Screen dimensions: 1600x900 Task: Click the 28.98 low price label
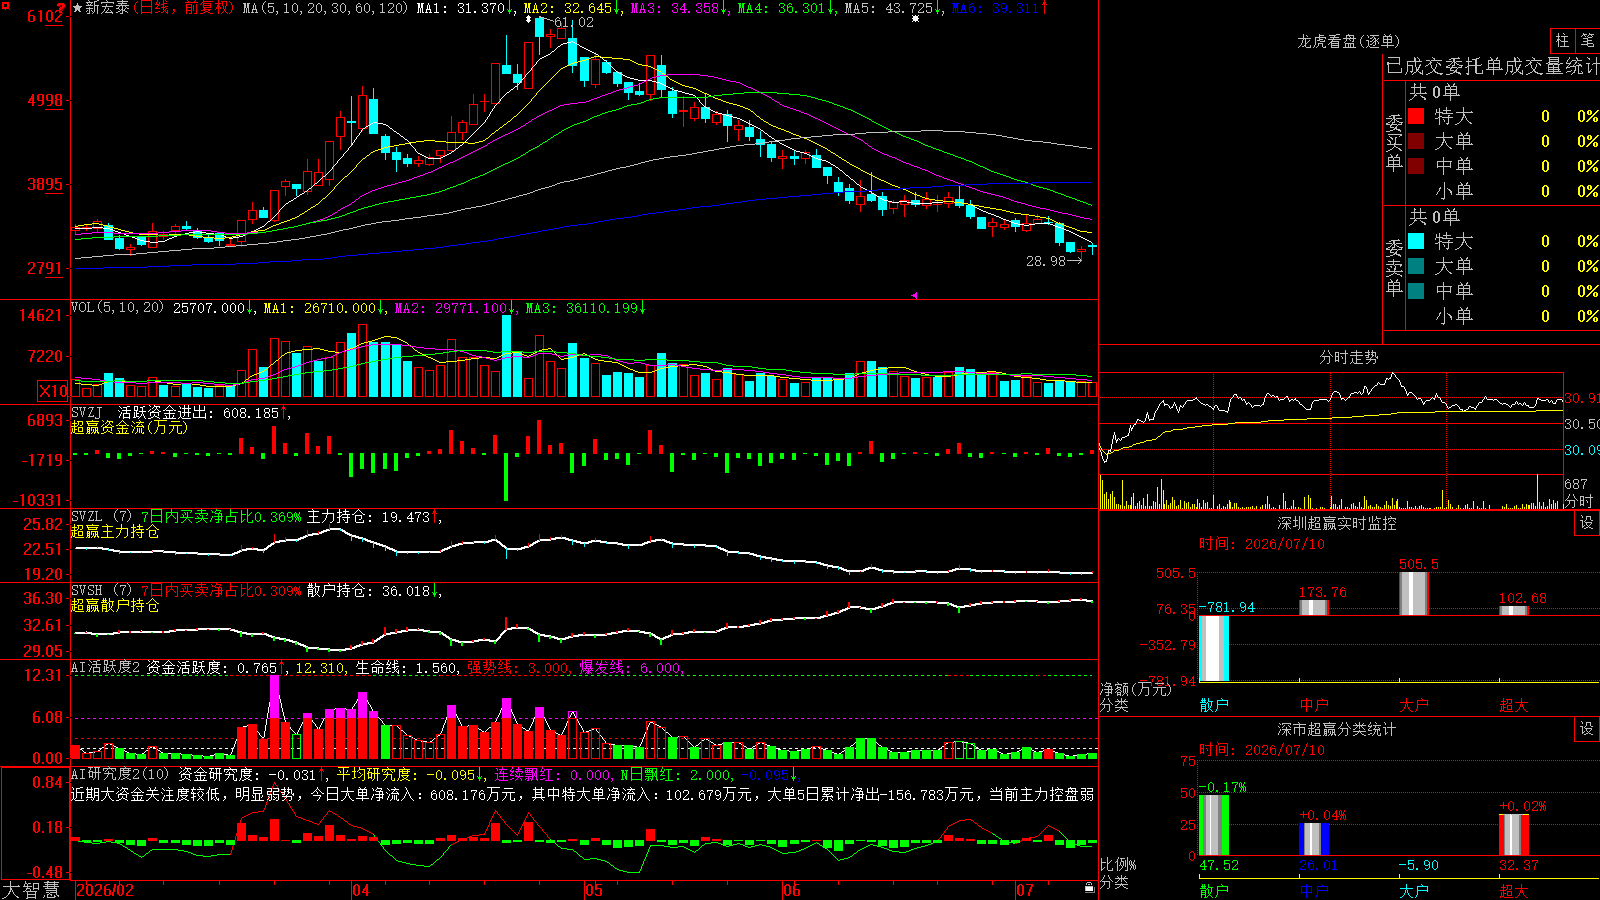coord(1046,261)
